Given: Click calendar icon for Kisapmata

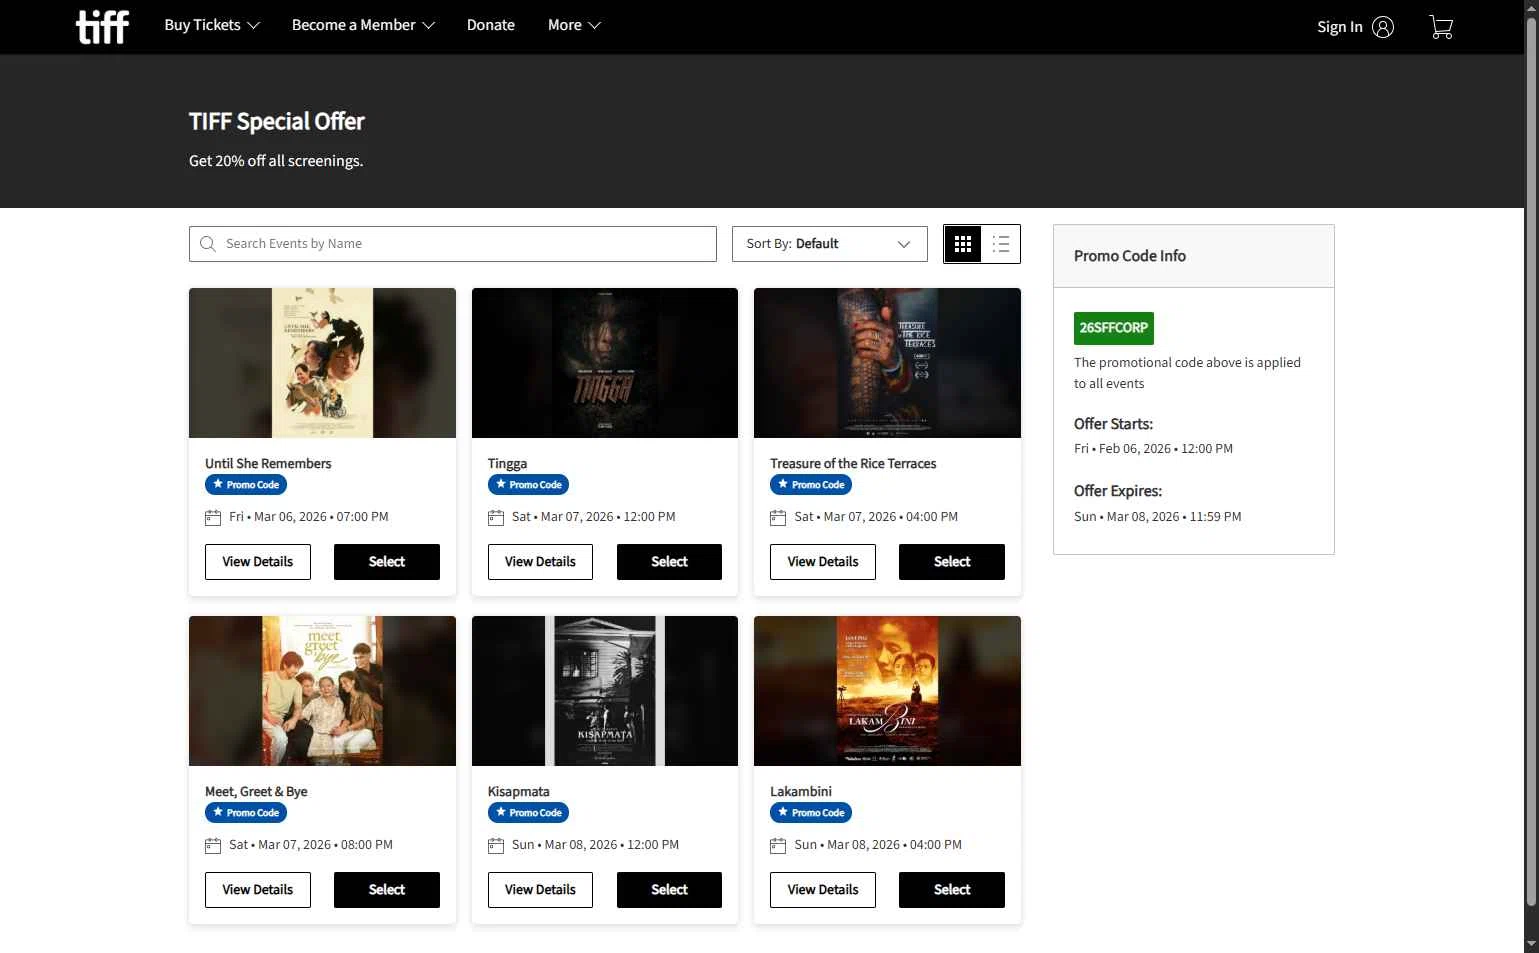Looking at the screenshot, I should point(496,845).
